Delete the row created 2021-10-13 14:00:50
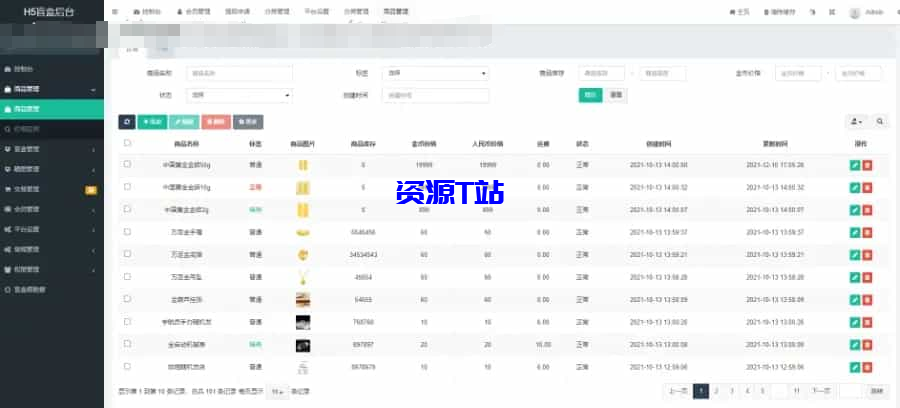This screenshot has height=408, width=900. (x=867, y=165)
